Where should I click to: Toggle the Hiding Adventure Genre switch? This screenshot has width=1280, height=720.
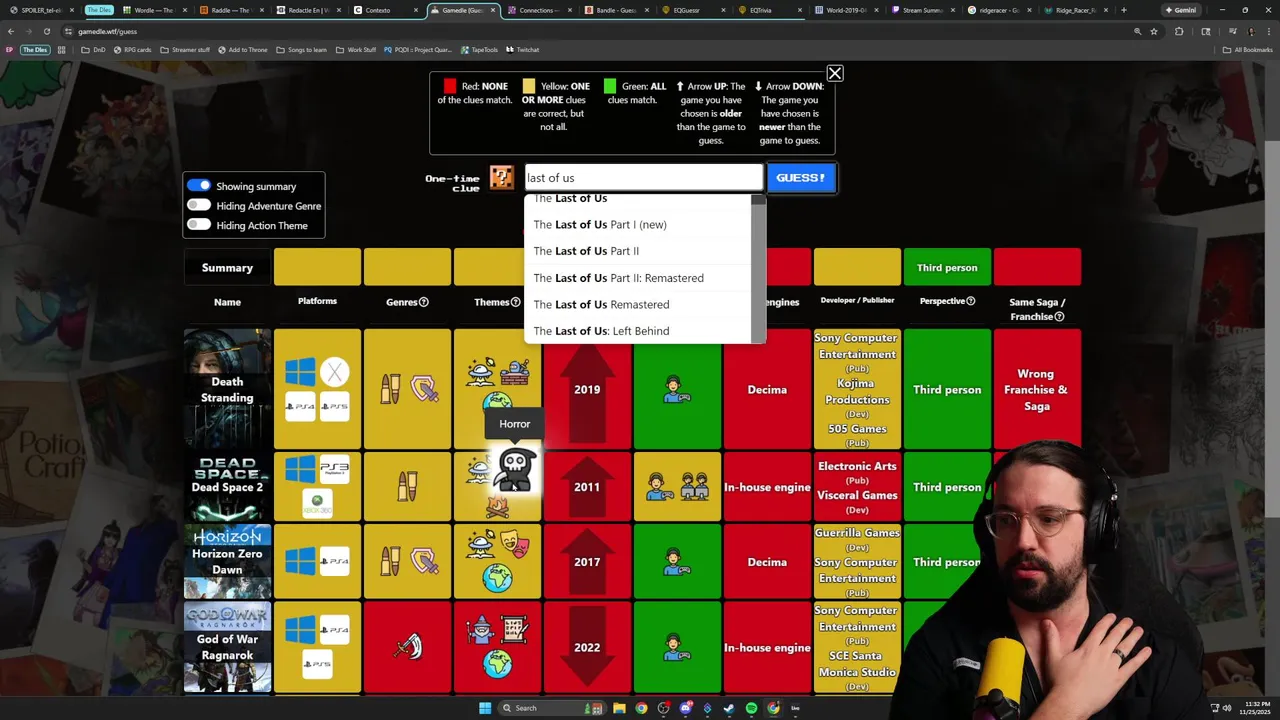click(x=199, y=205)
